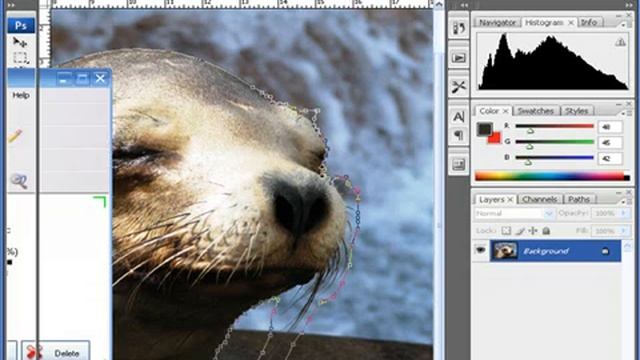Open the History panel icon in dock
Image resolution: width=640 pixels, height=360 pixels.
(459, 28)
